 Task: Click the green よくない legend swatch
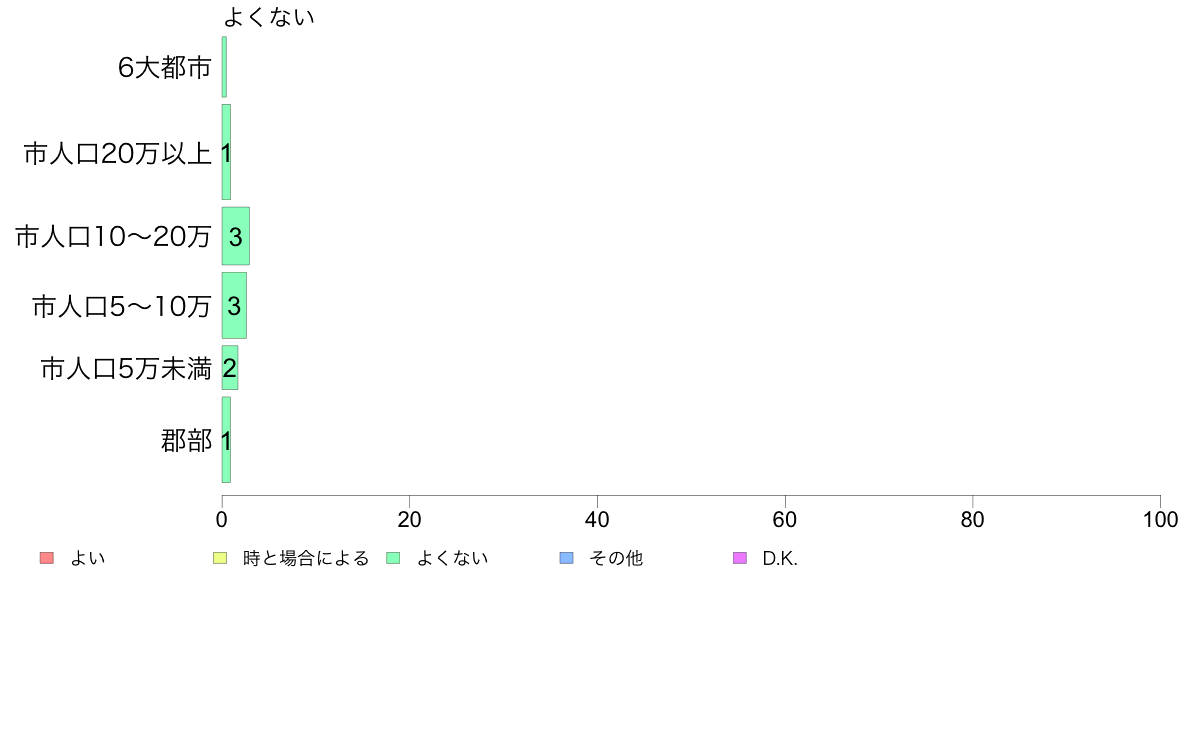[393, 558]
